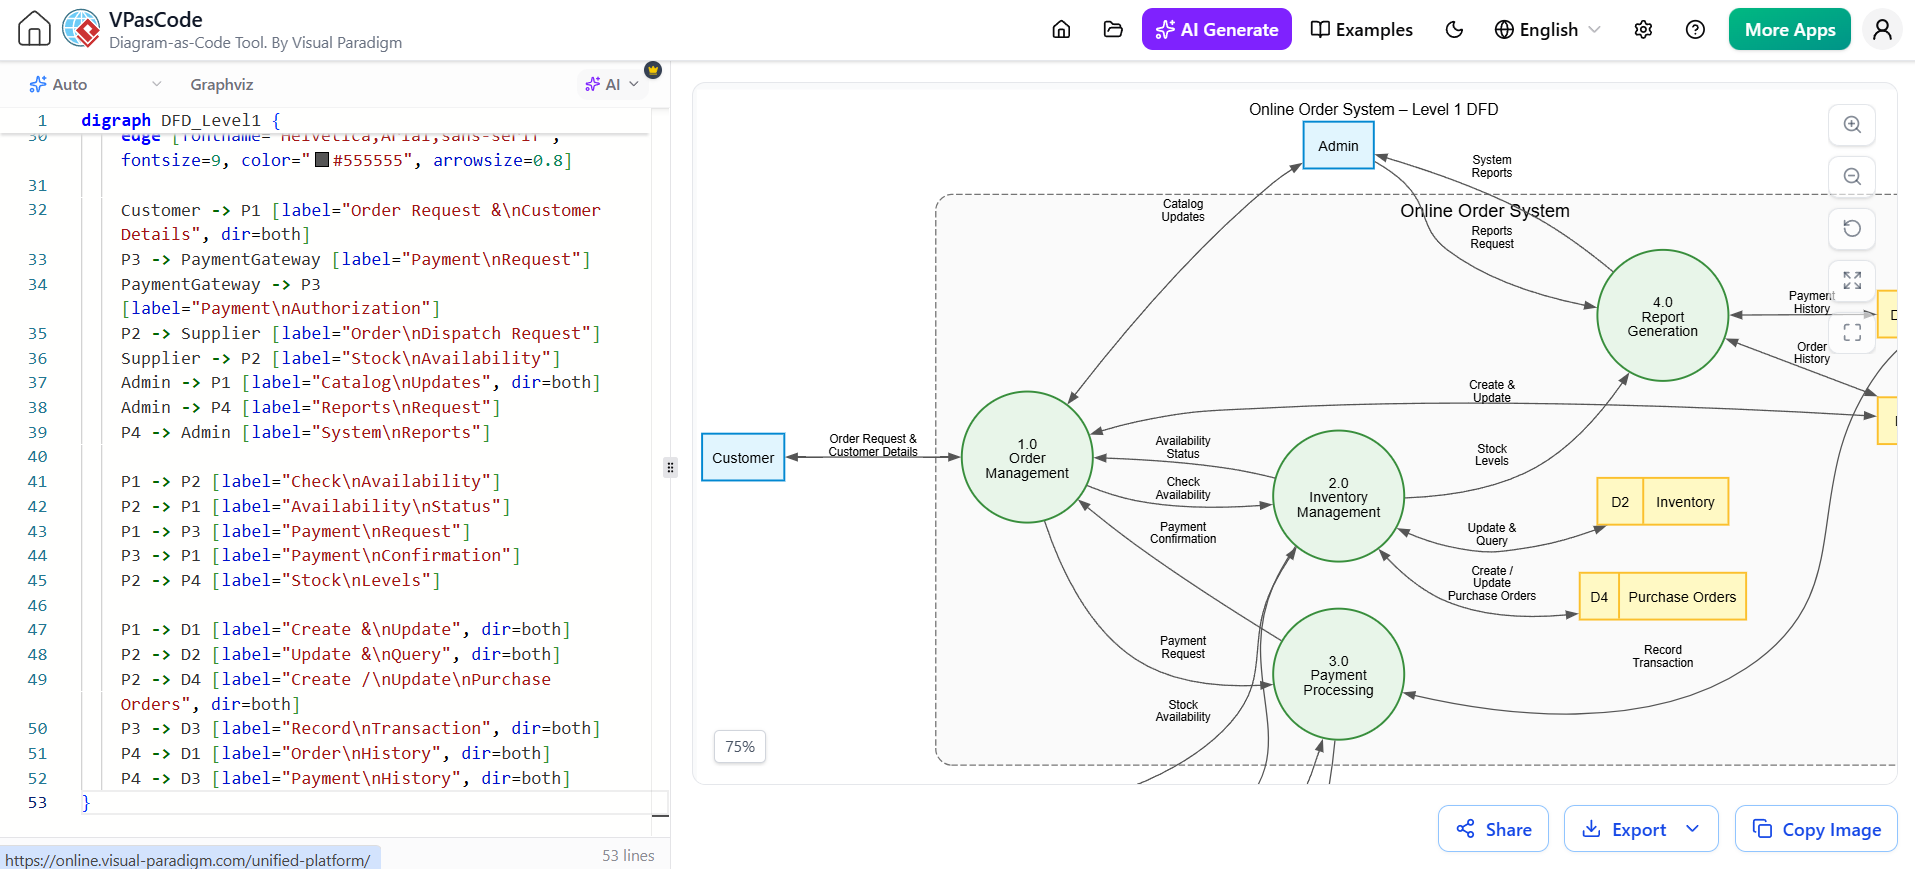Select the 4.0 Report Generation process node
This screenshot has width=1915, height=869.
click(x=1662, y=315)
